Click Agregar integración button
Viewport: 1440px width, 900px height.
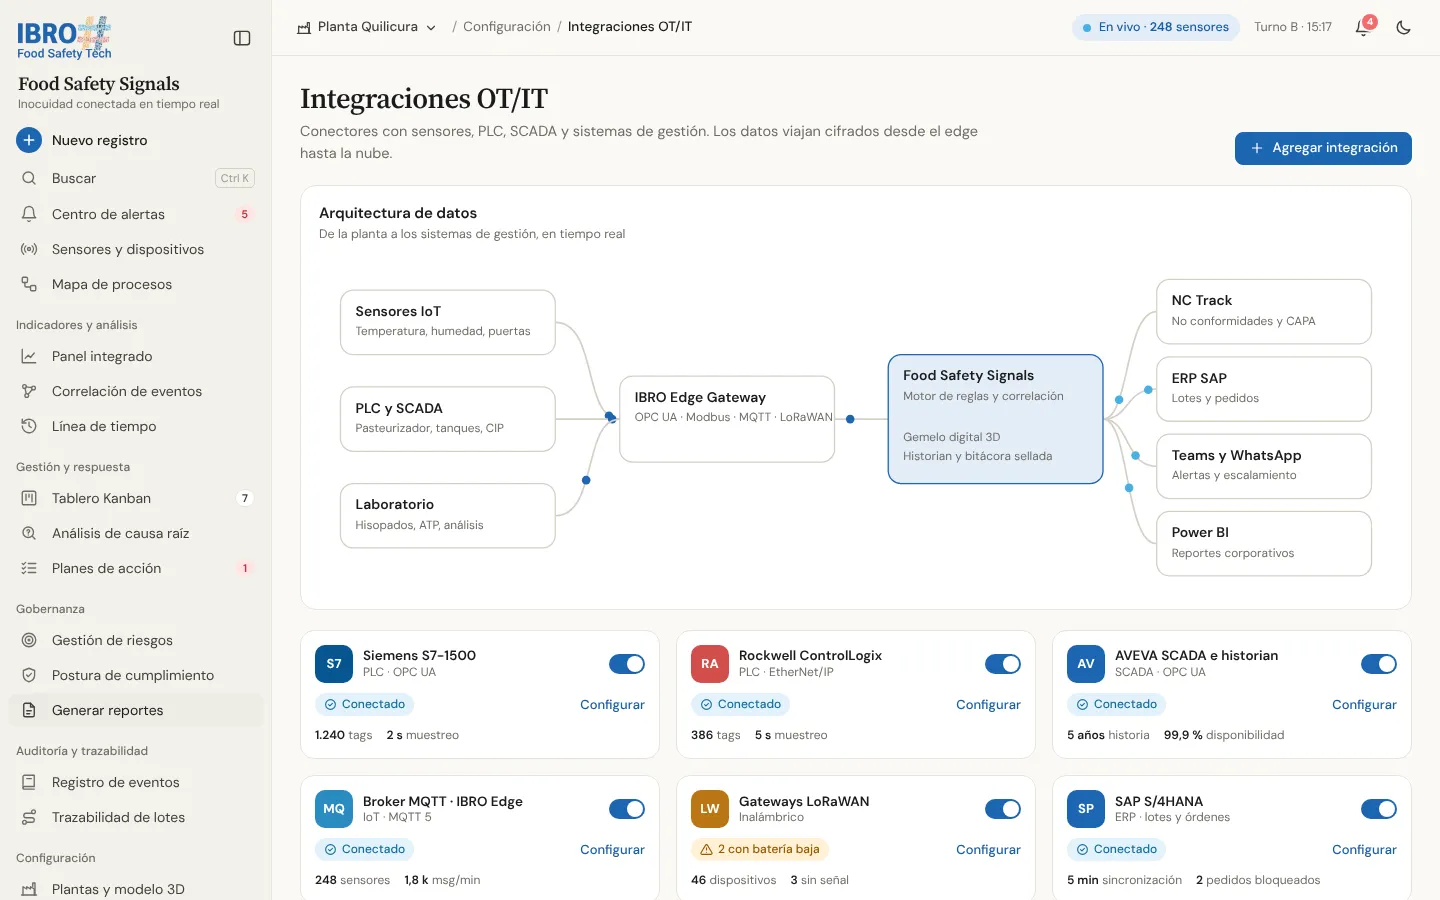click(x=1323, y=148)
